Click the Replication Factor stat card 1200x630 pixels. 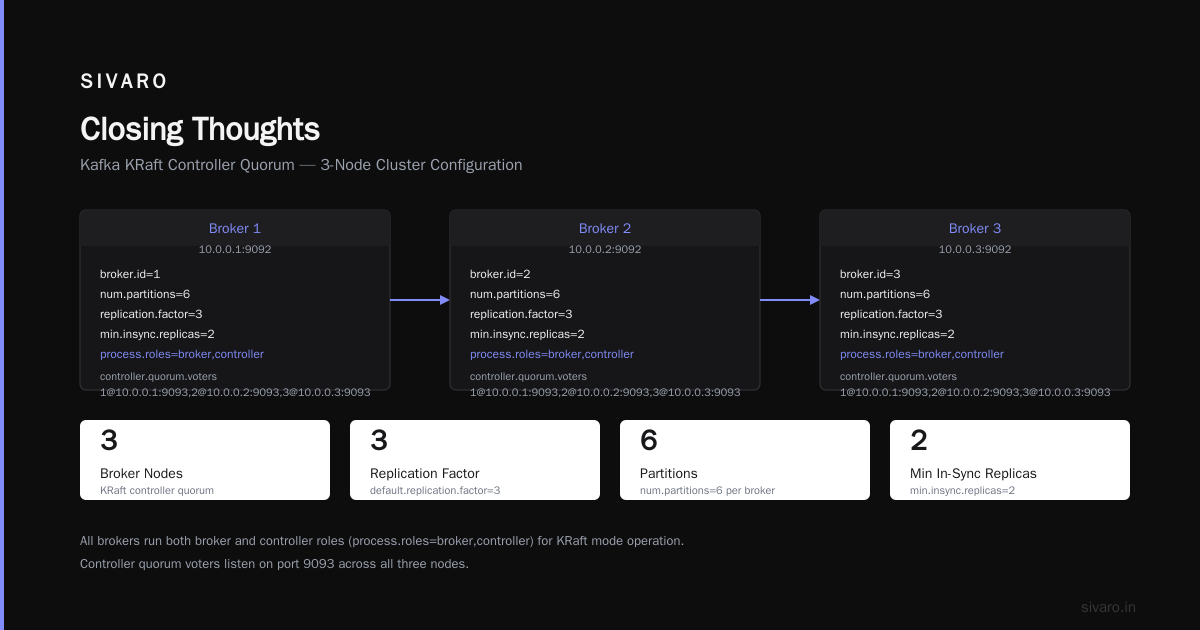(x=475, y=460)
